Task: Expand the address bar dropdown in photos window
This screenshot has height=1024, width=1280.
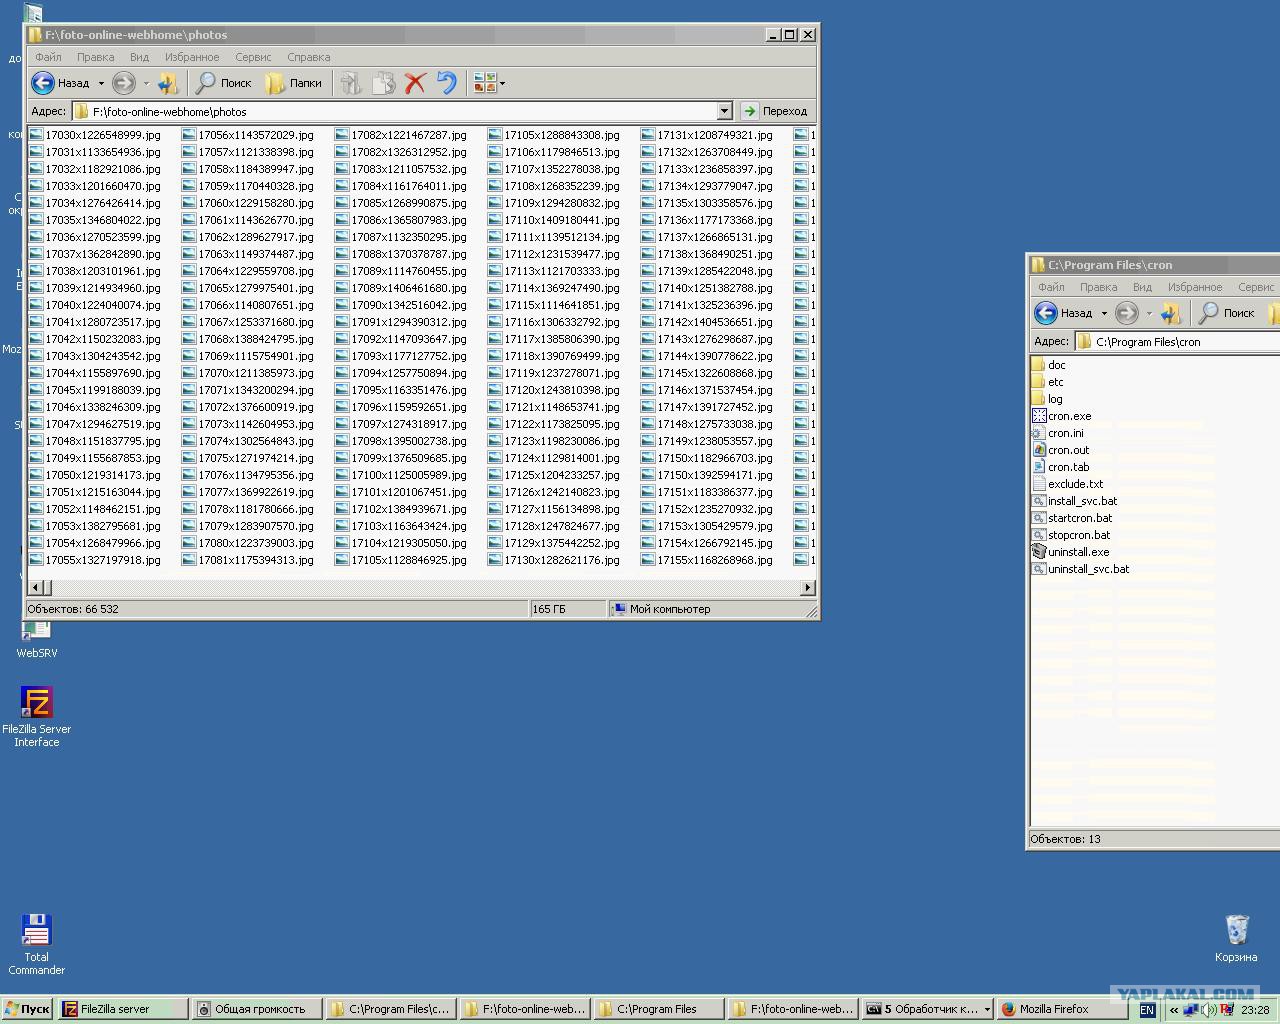Action: click(724, 111)
